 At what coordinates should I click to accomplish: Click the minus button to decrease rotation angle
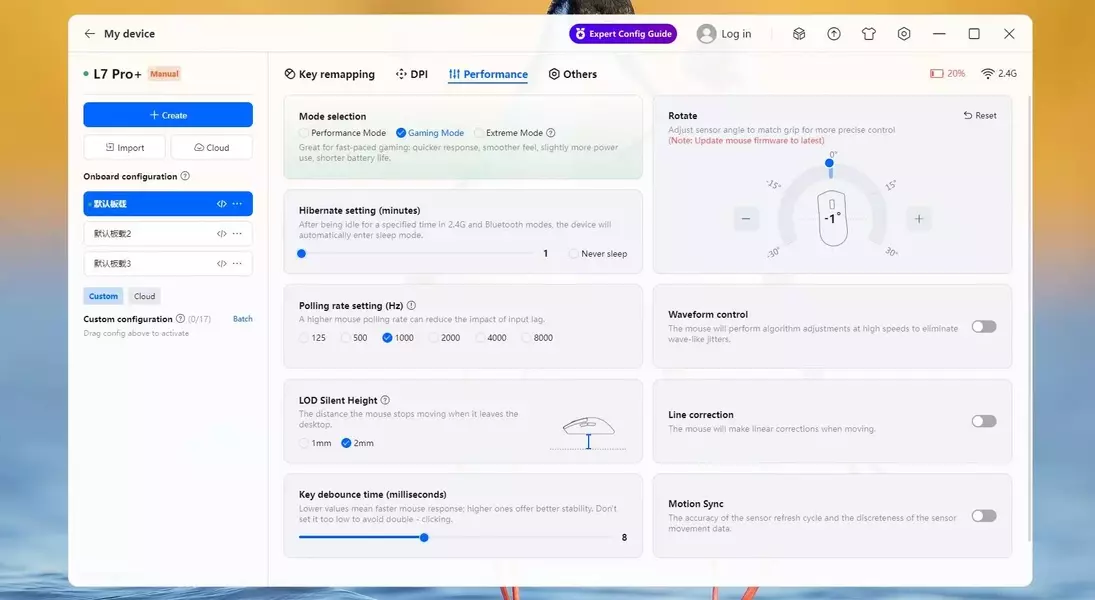746,219
